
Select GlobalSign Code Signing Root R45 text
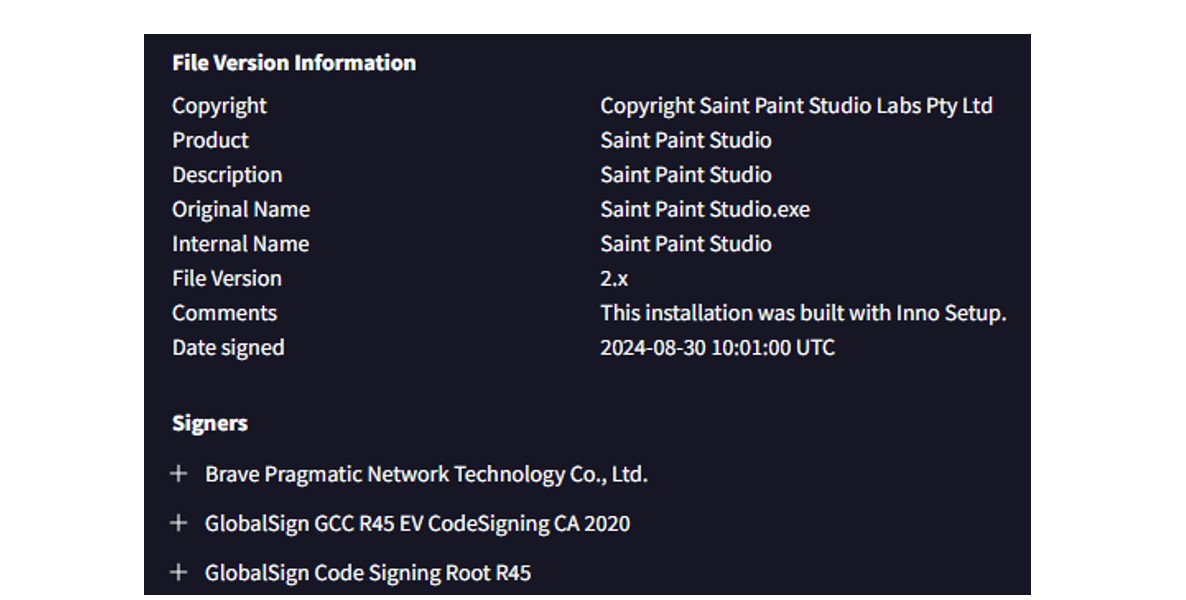367,573
